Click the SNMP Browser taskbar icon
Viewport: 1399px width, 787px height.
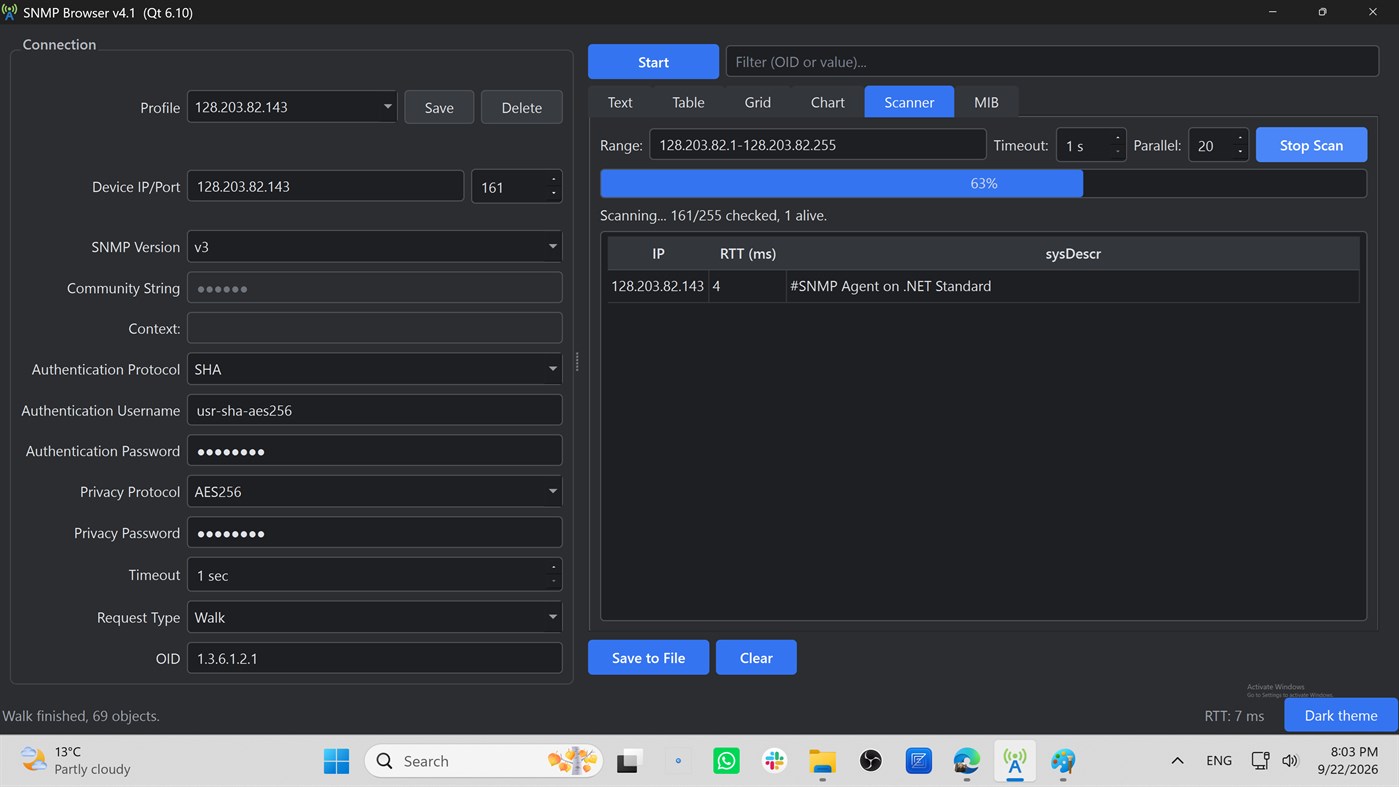[1015, 761]
